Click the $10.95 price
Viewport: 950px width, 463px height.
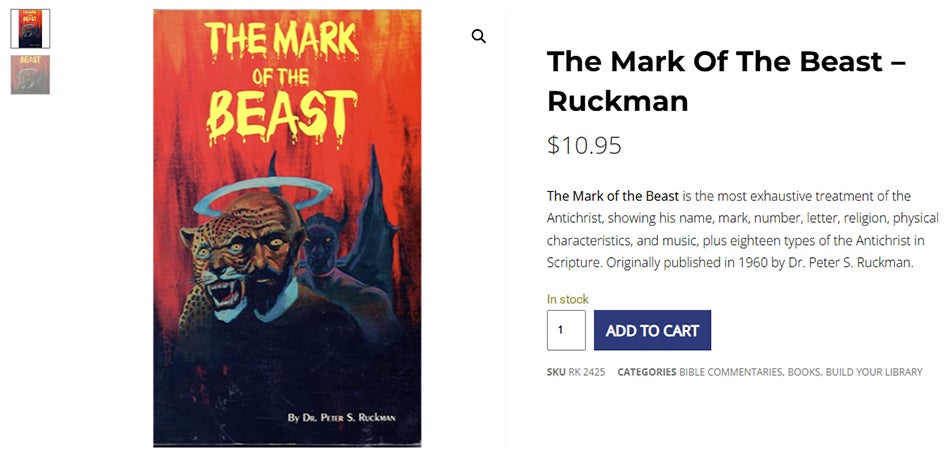(x=584, y=146)
